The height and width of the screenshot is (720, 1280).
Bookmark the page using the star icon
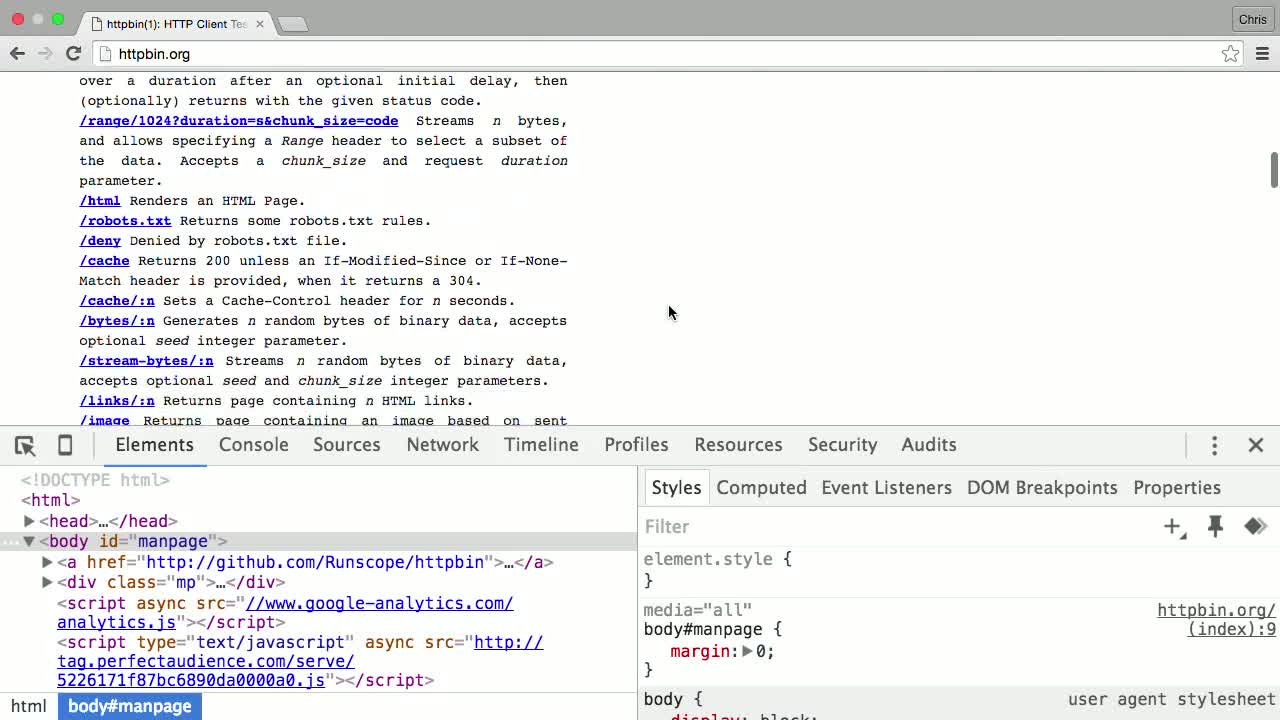1230,54
